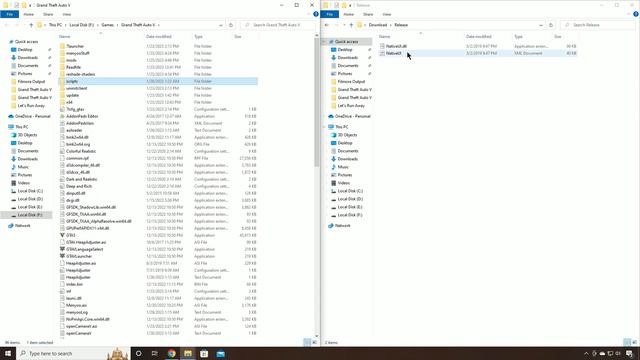The image size is (640, 360).
Task: Expand the ribbon in Release window
Action: tap(629, 14)
